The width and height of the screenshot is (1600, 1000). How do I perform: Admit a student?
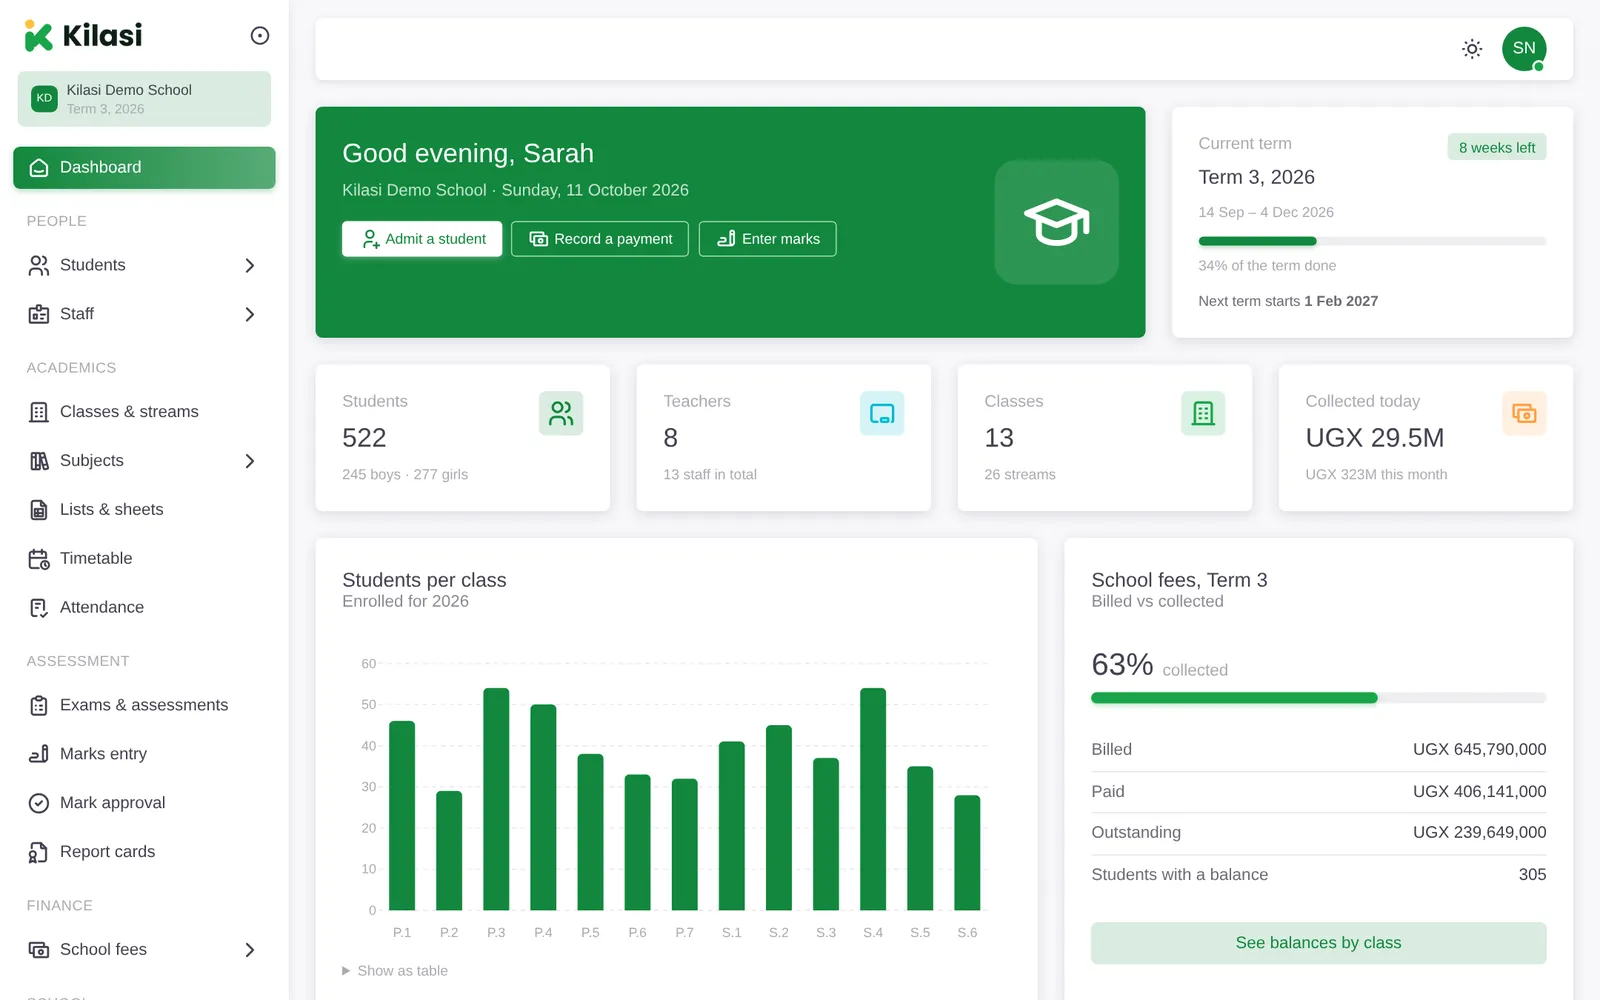(x=422, y=239)
